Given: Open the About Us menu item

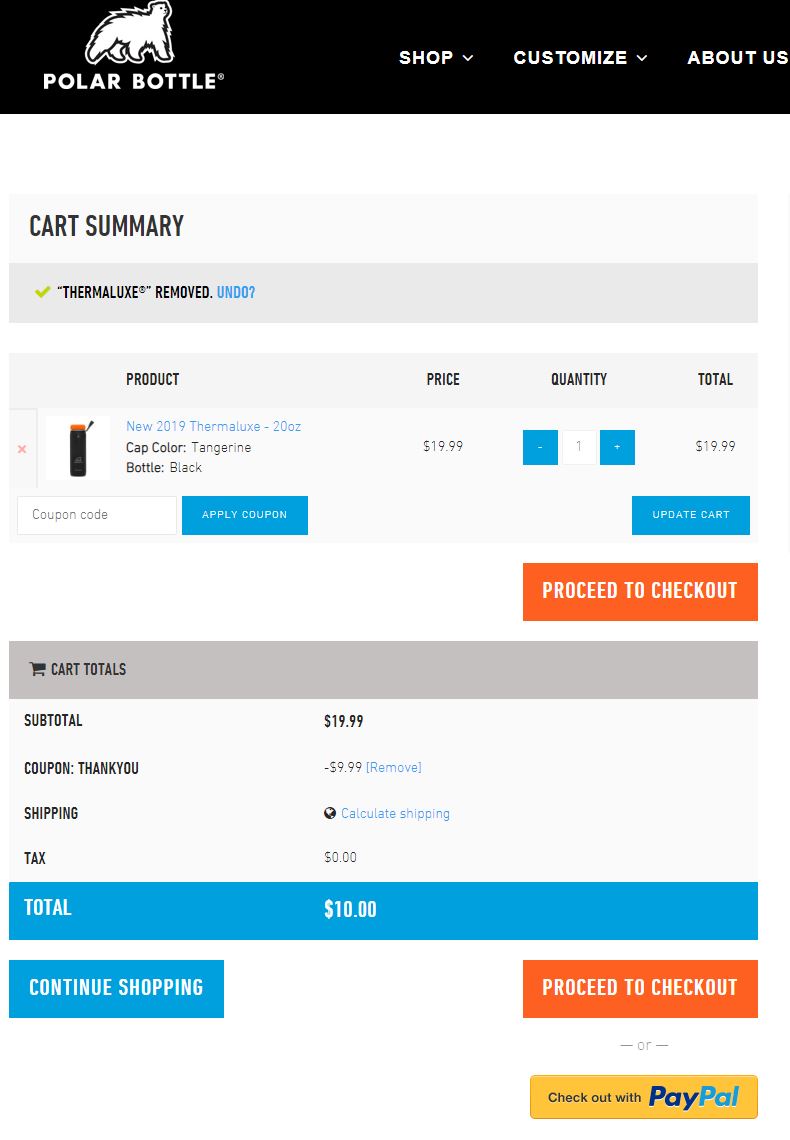Looking at the screenshot, I should tap(737, 58).
